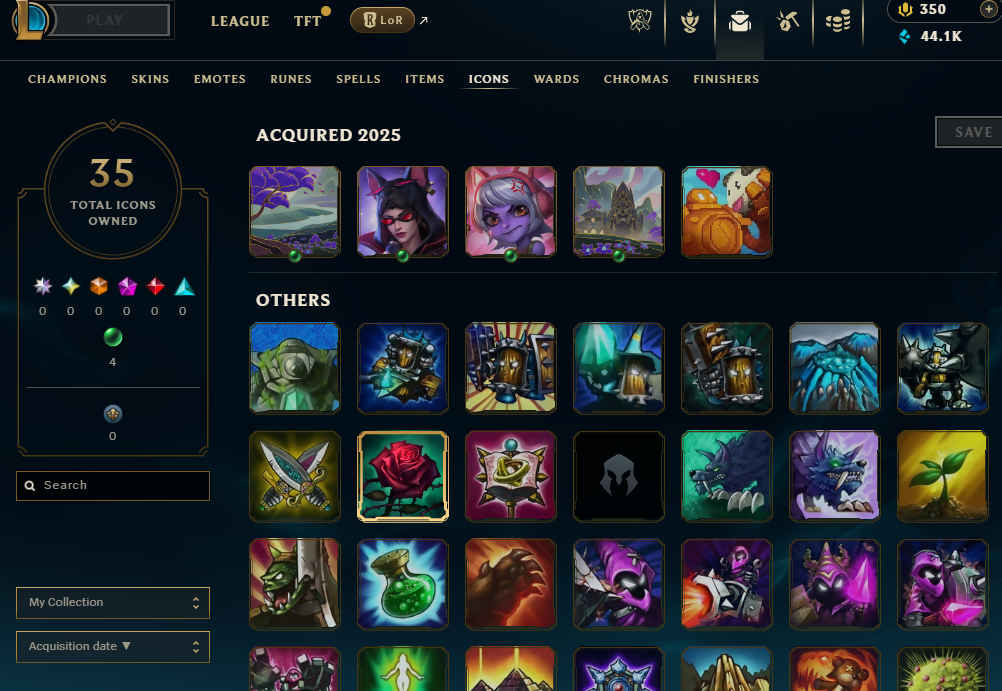Viewport: 1002px width, 691px height.
Task: Select the seedling sprout icon
Action: 943,476
